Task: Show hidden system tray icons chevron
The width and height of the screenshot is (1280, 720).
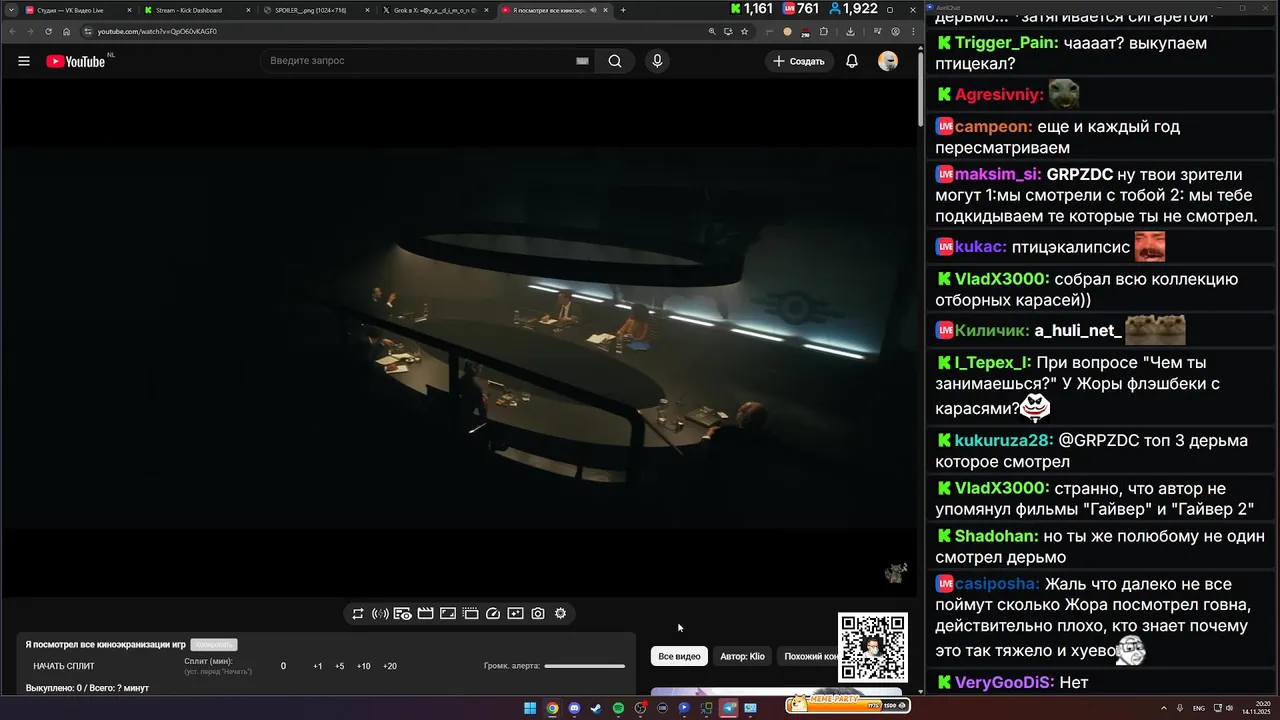Action: pyautogui.click(x=1165, y=708)
